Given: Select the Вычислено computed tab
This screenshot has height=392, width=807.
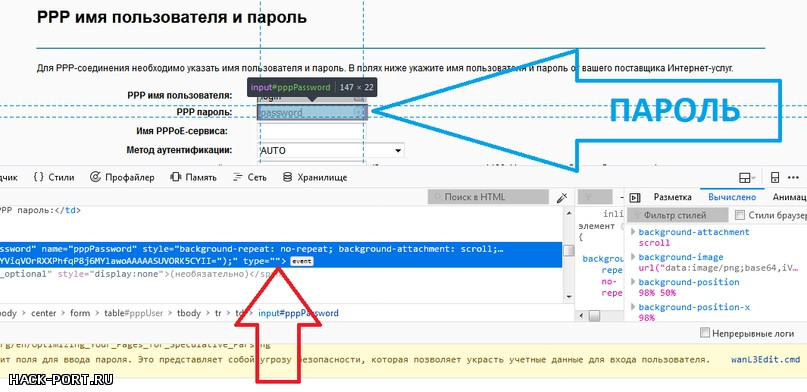Looking at the screenshot, I should (732, 197).
